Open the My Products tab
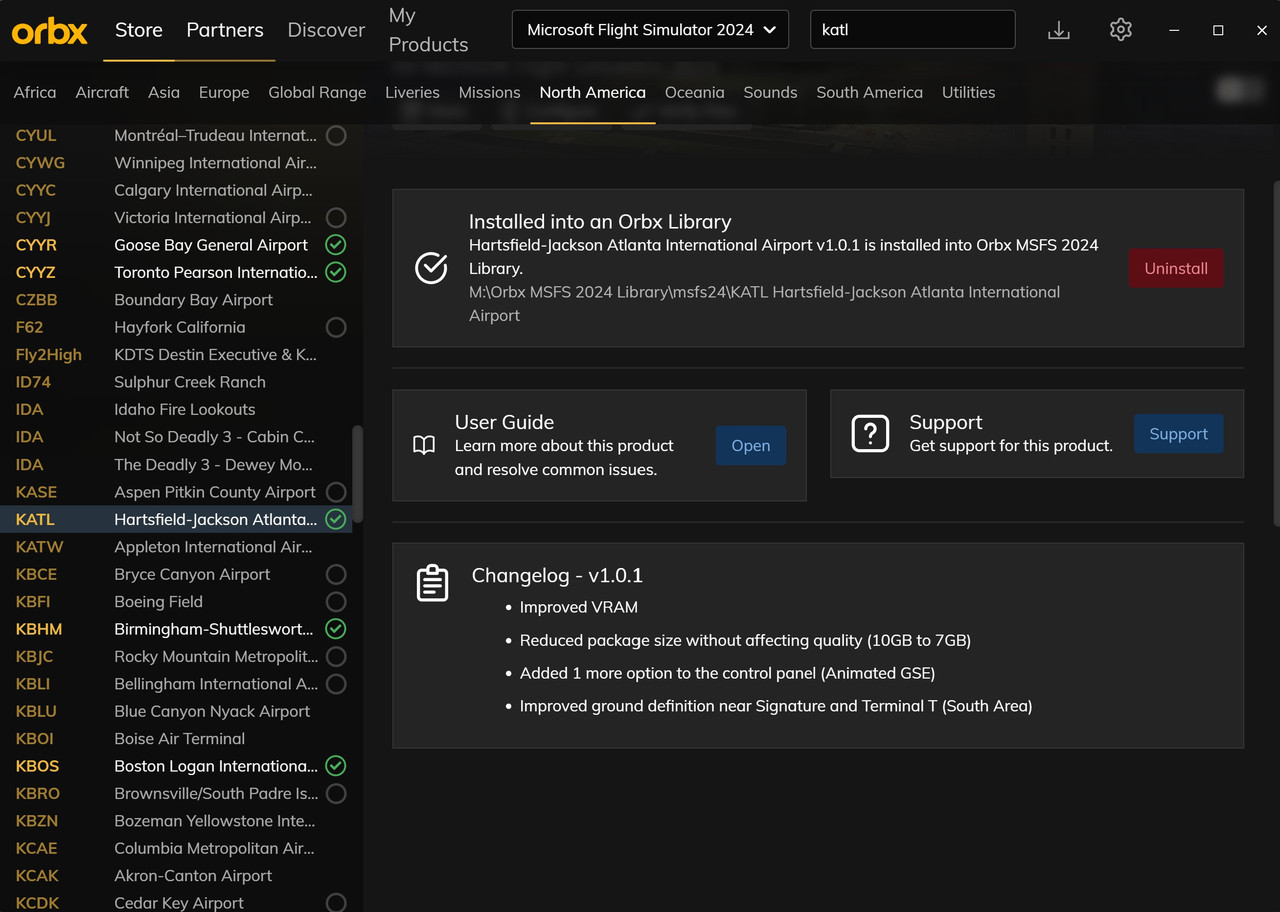1280x912 pixels. pyautogui.click(x=428, y=30)
